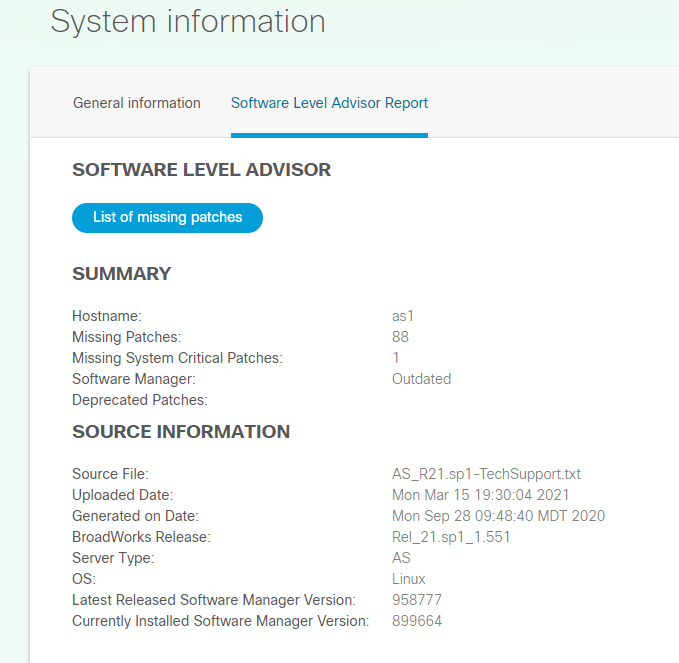Click the source file name AS_R21.sp1-TechSupport.txt
This screenshot has width=679, height=663.
tap(486, 474)
